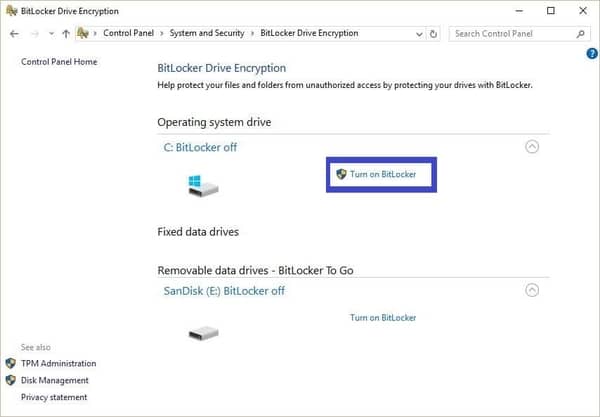Select BitLocker Drive Encryption breadcrumb
This screenshot has width=600, height=417.
309,33
